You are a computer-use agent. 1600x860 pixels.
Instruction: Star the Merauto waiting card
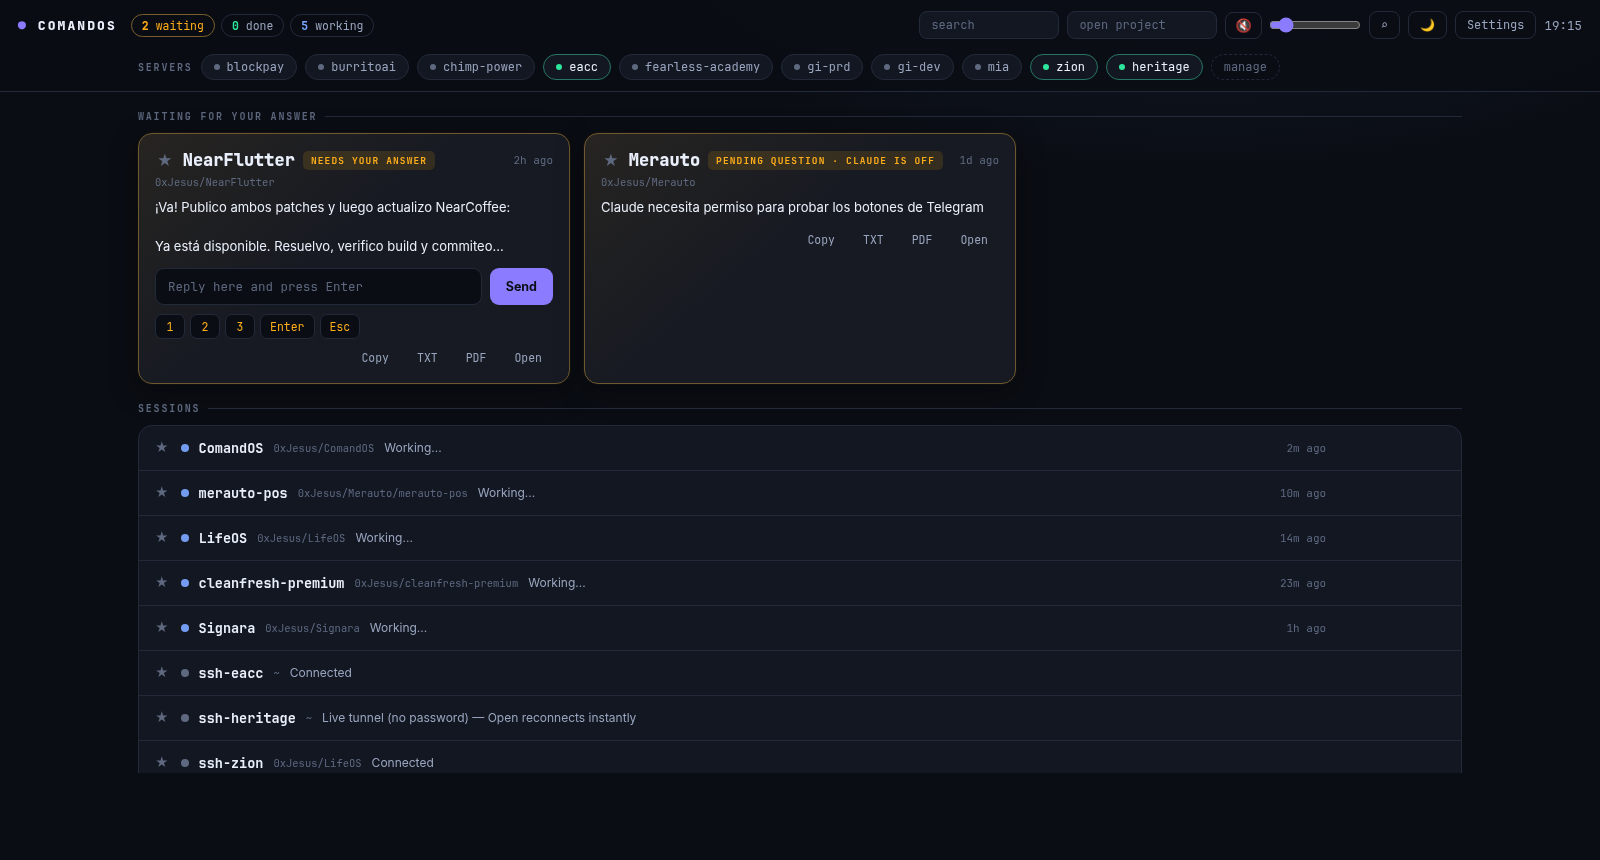(611, 160)
